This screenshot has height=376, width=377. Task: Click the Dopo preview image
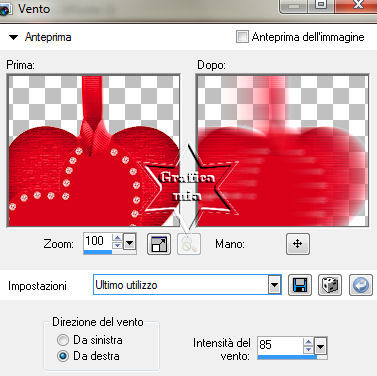click(x=283, y=150)
